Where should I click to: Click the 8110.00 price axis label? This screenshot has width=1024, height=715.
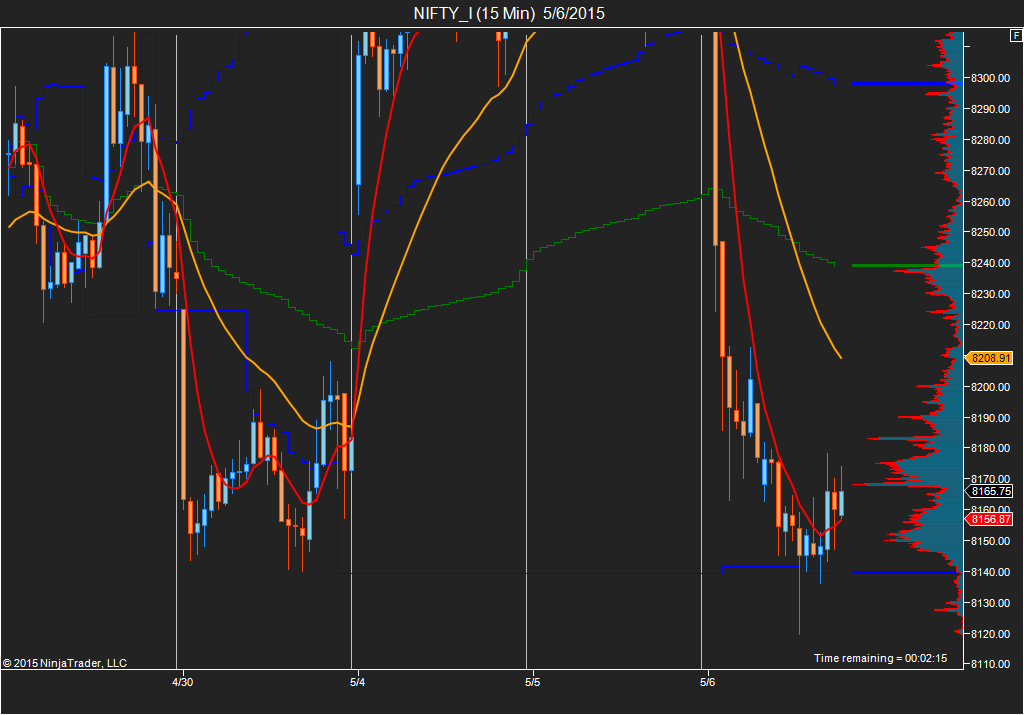[x=990, y=664]
